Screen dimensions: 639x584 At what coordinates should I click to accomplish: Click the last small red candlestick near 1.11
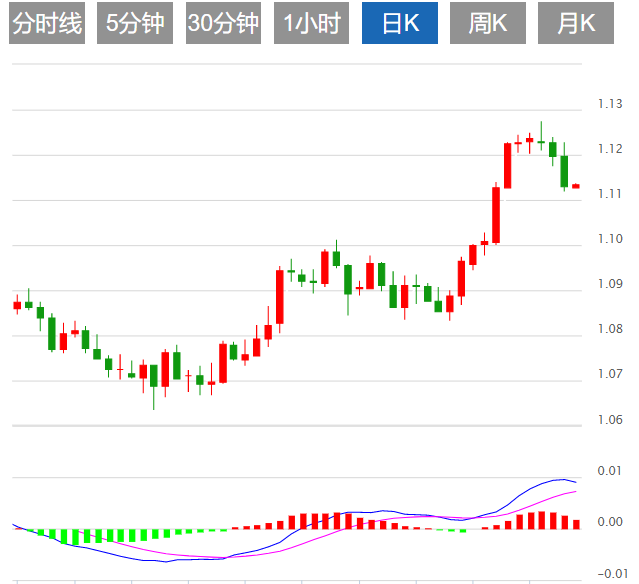pos(576,186)
